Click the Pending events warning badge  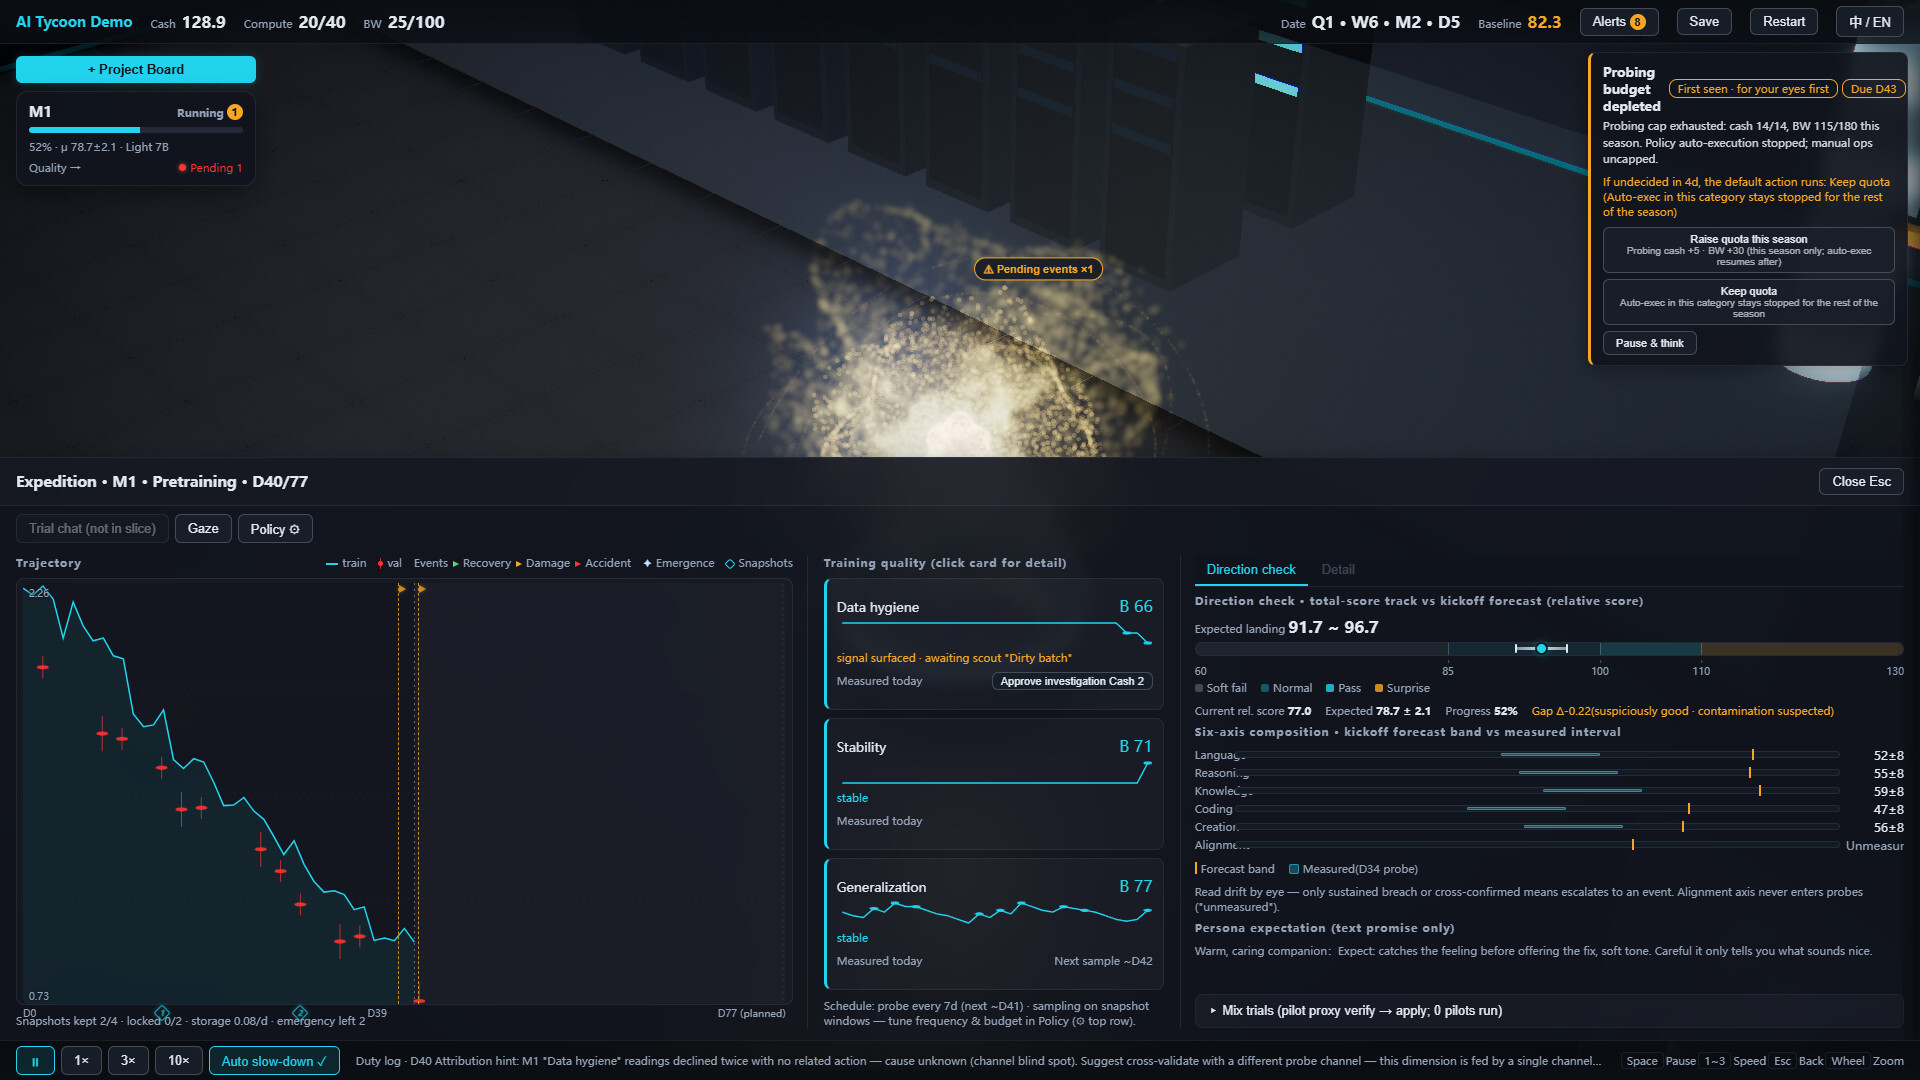[x=1038, y=269]
